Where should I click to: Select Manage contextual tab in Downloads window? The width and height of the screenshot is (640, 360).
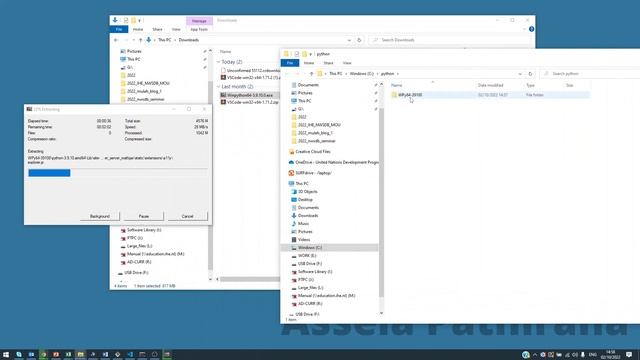(199, 21)
